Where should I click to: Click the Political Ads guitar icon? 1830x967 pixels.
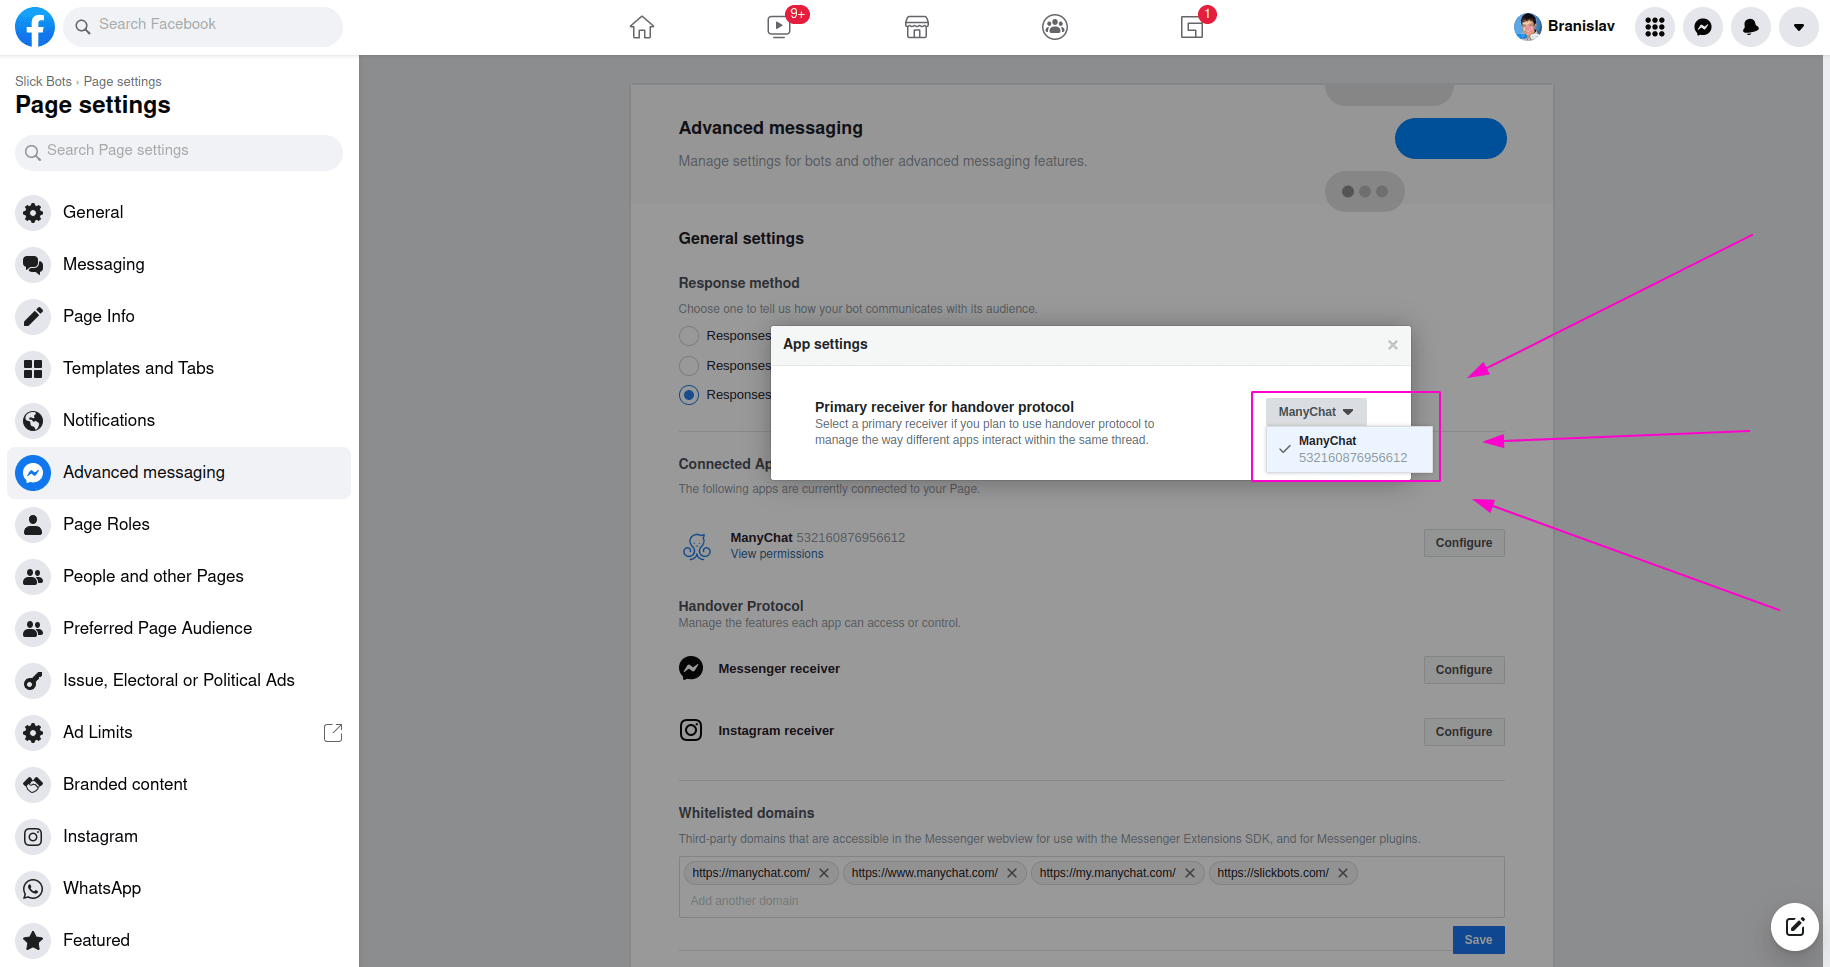click(33, 681)
